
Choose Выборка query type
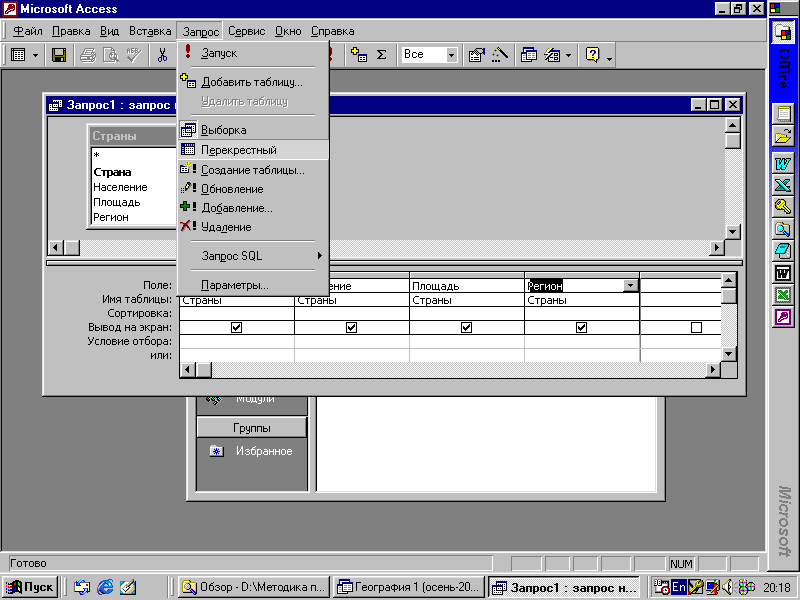click(253, 130)
